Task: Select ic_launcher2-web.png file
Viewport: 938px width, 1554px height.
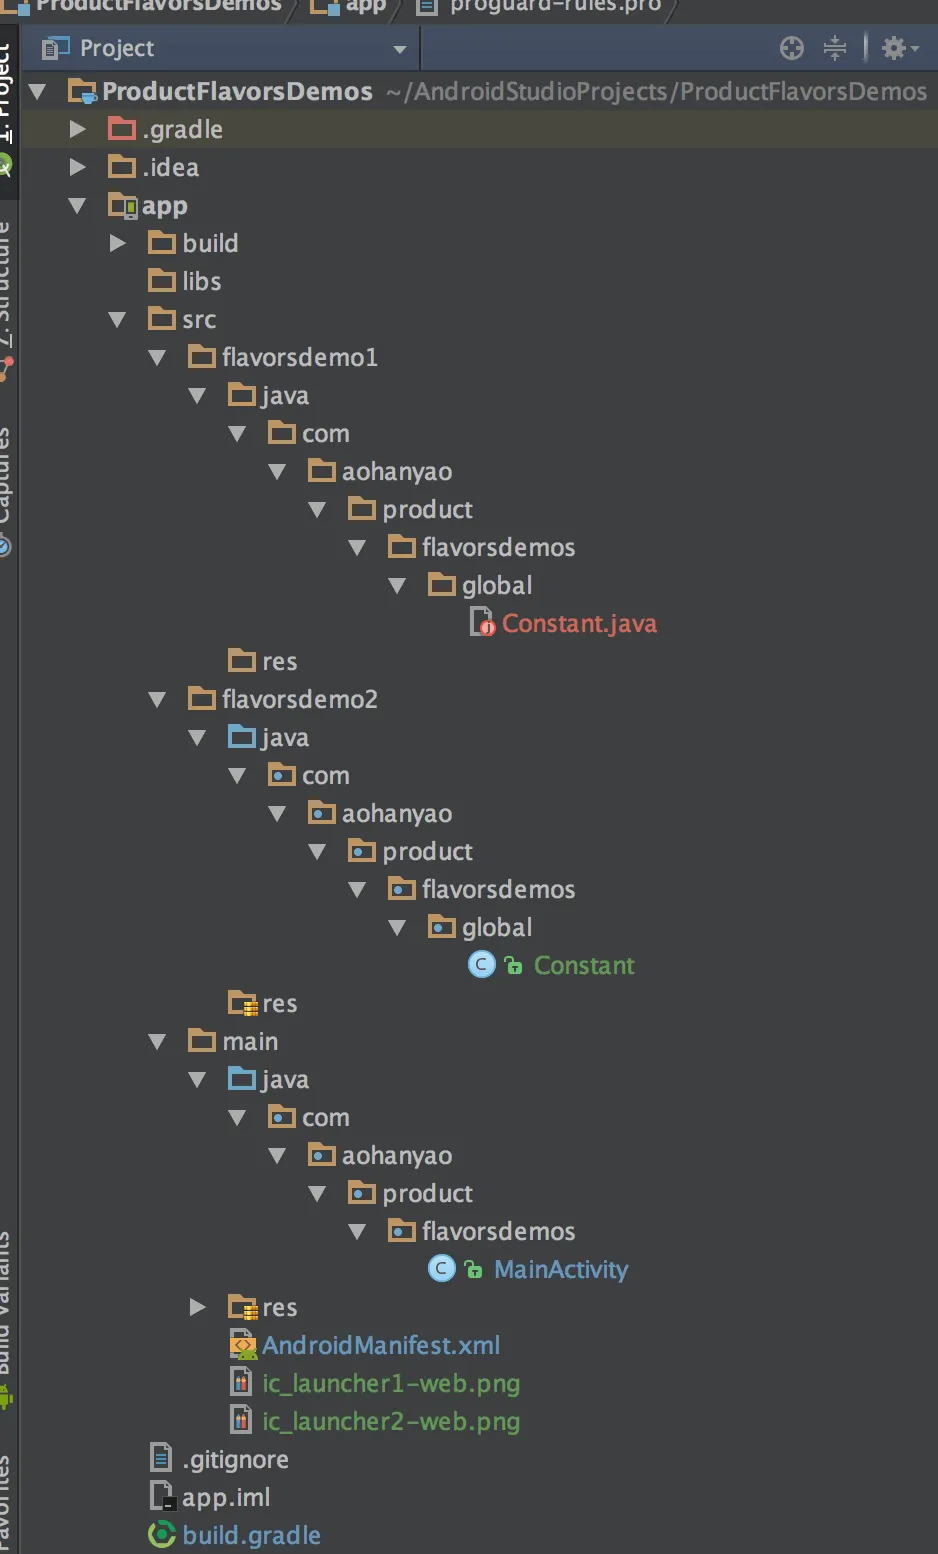Action: point(391,1422)
